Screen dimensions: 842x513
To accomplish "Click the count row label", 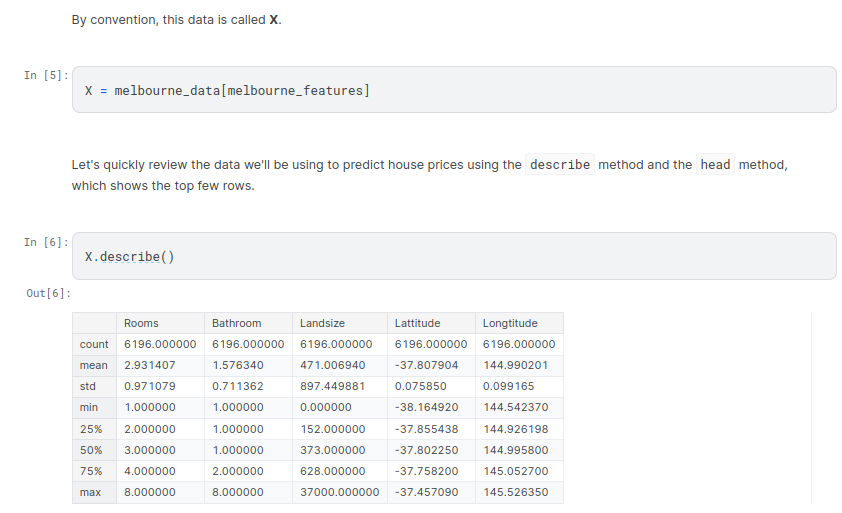I will [x=94, y=344].
